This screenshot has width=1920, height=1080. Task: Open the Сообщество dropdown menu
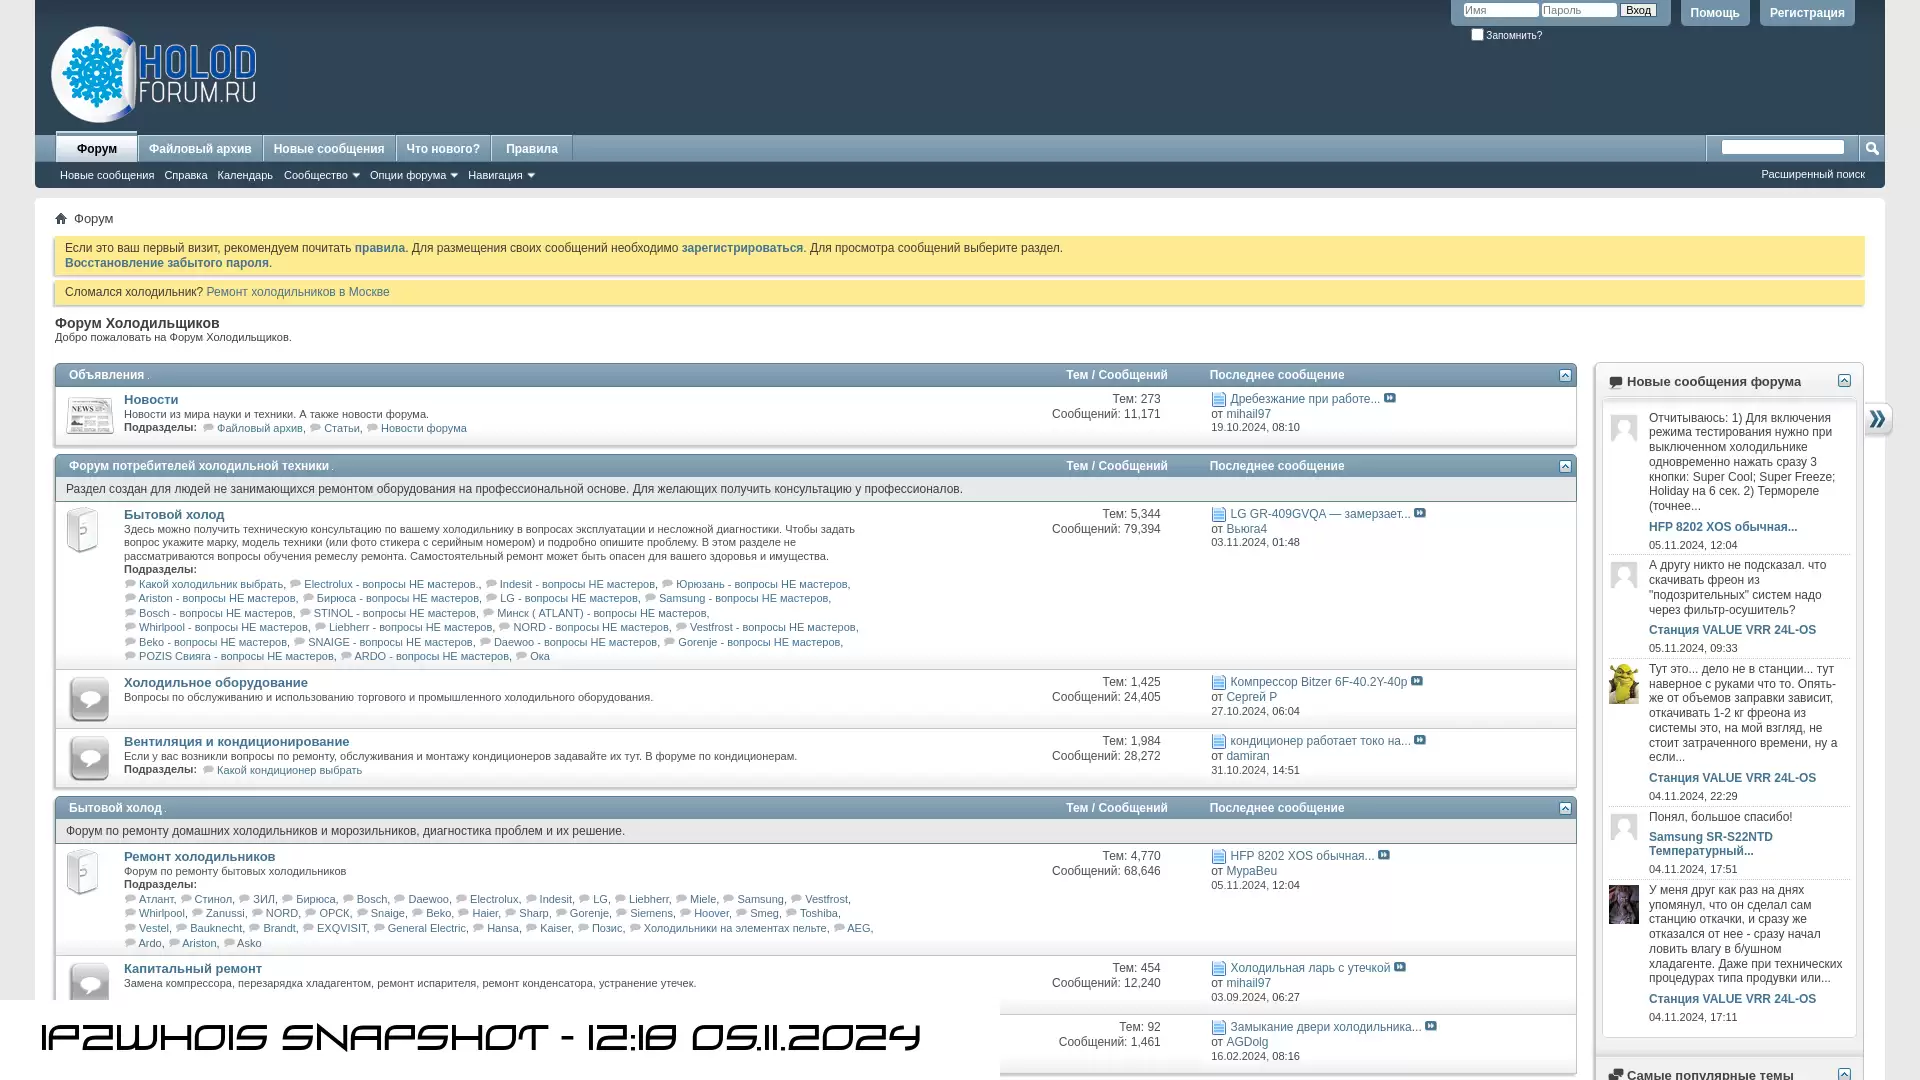[321, 175]
